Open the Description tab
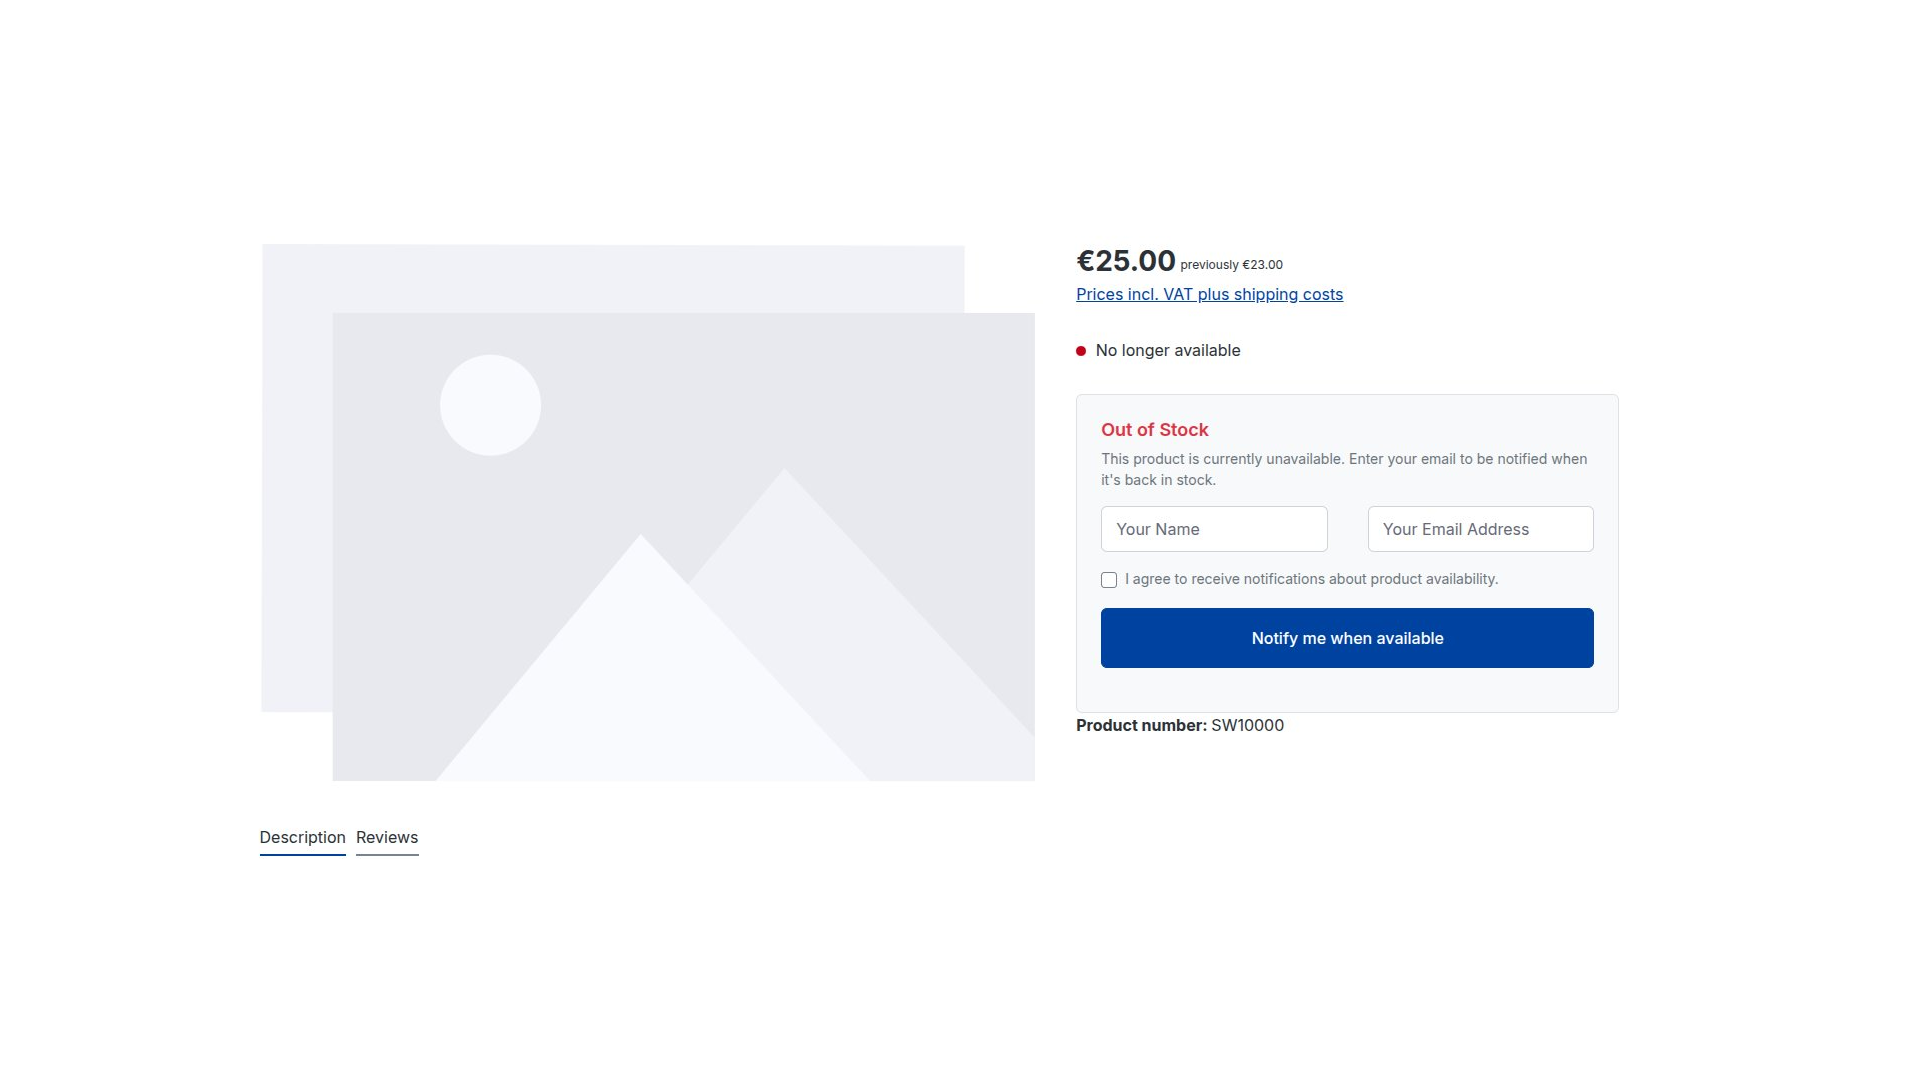 pos(302,838)
